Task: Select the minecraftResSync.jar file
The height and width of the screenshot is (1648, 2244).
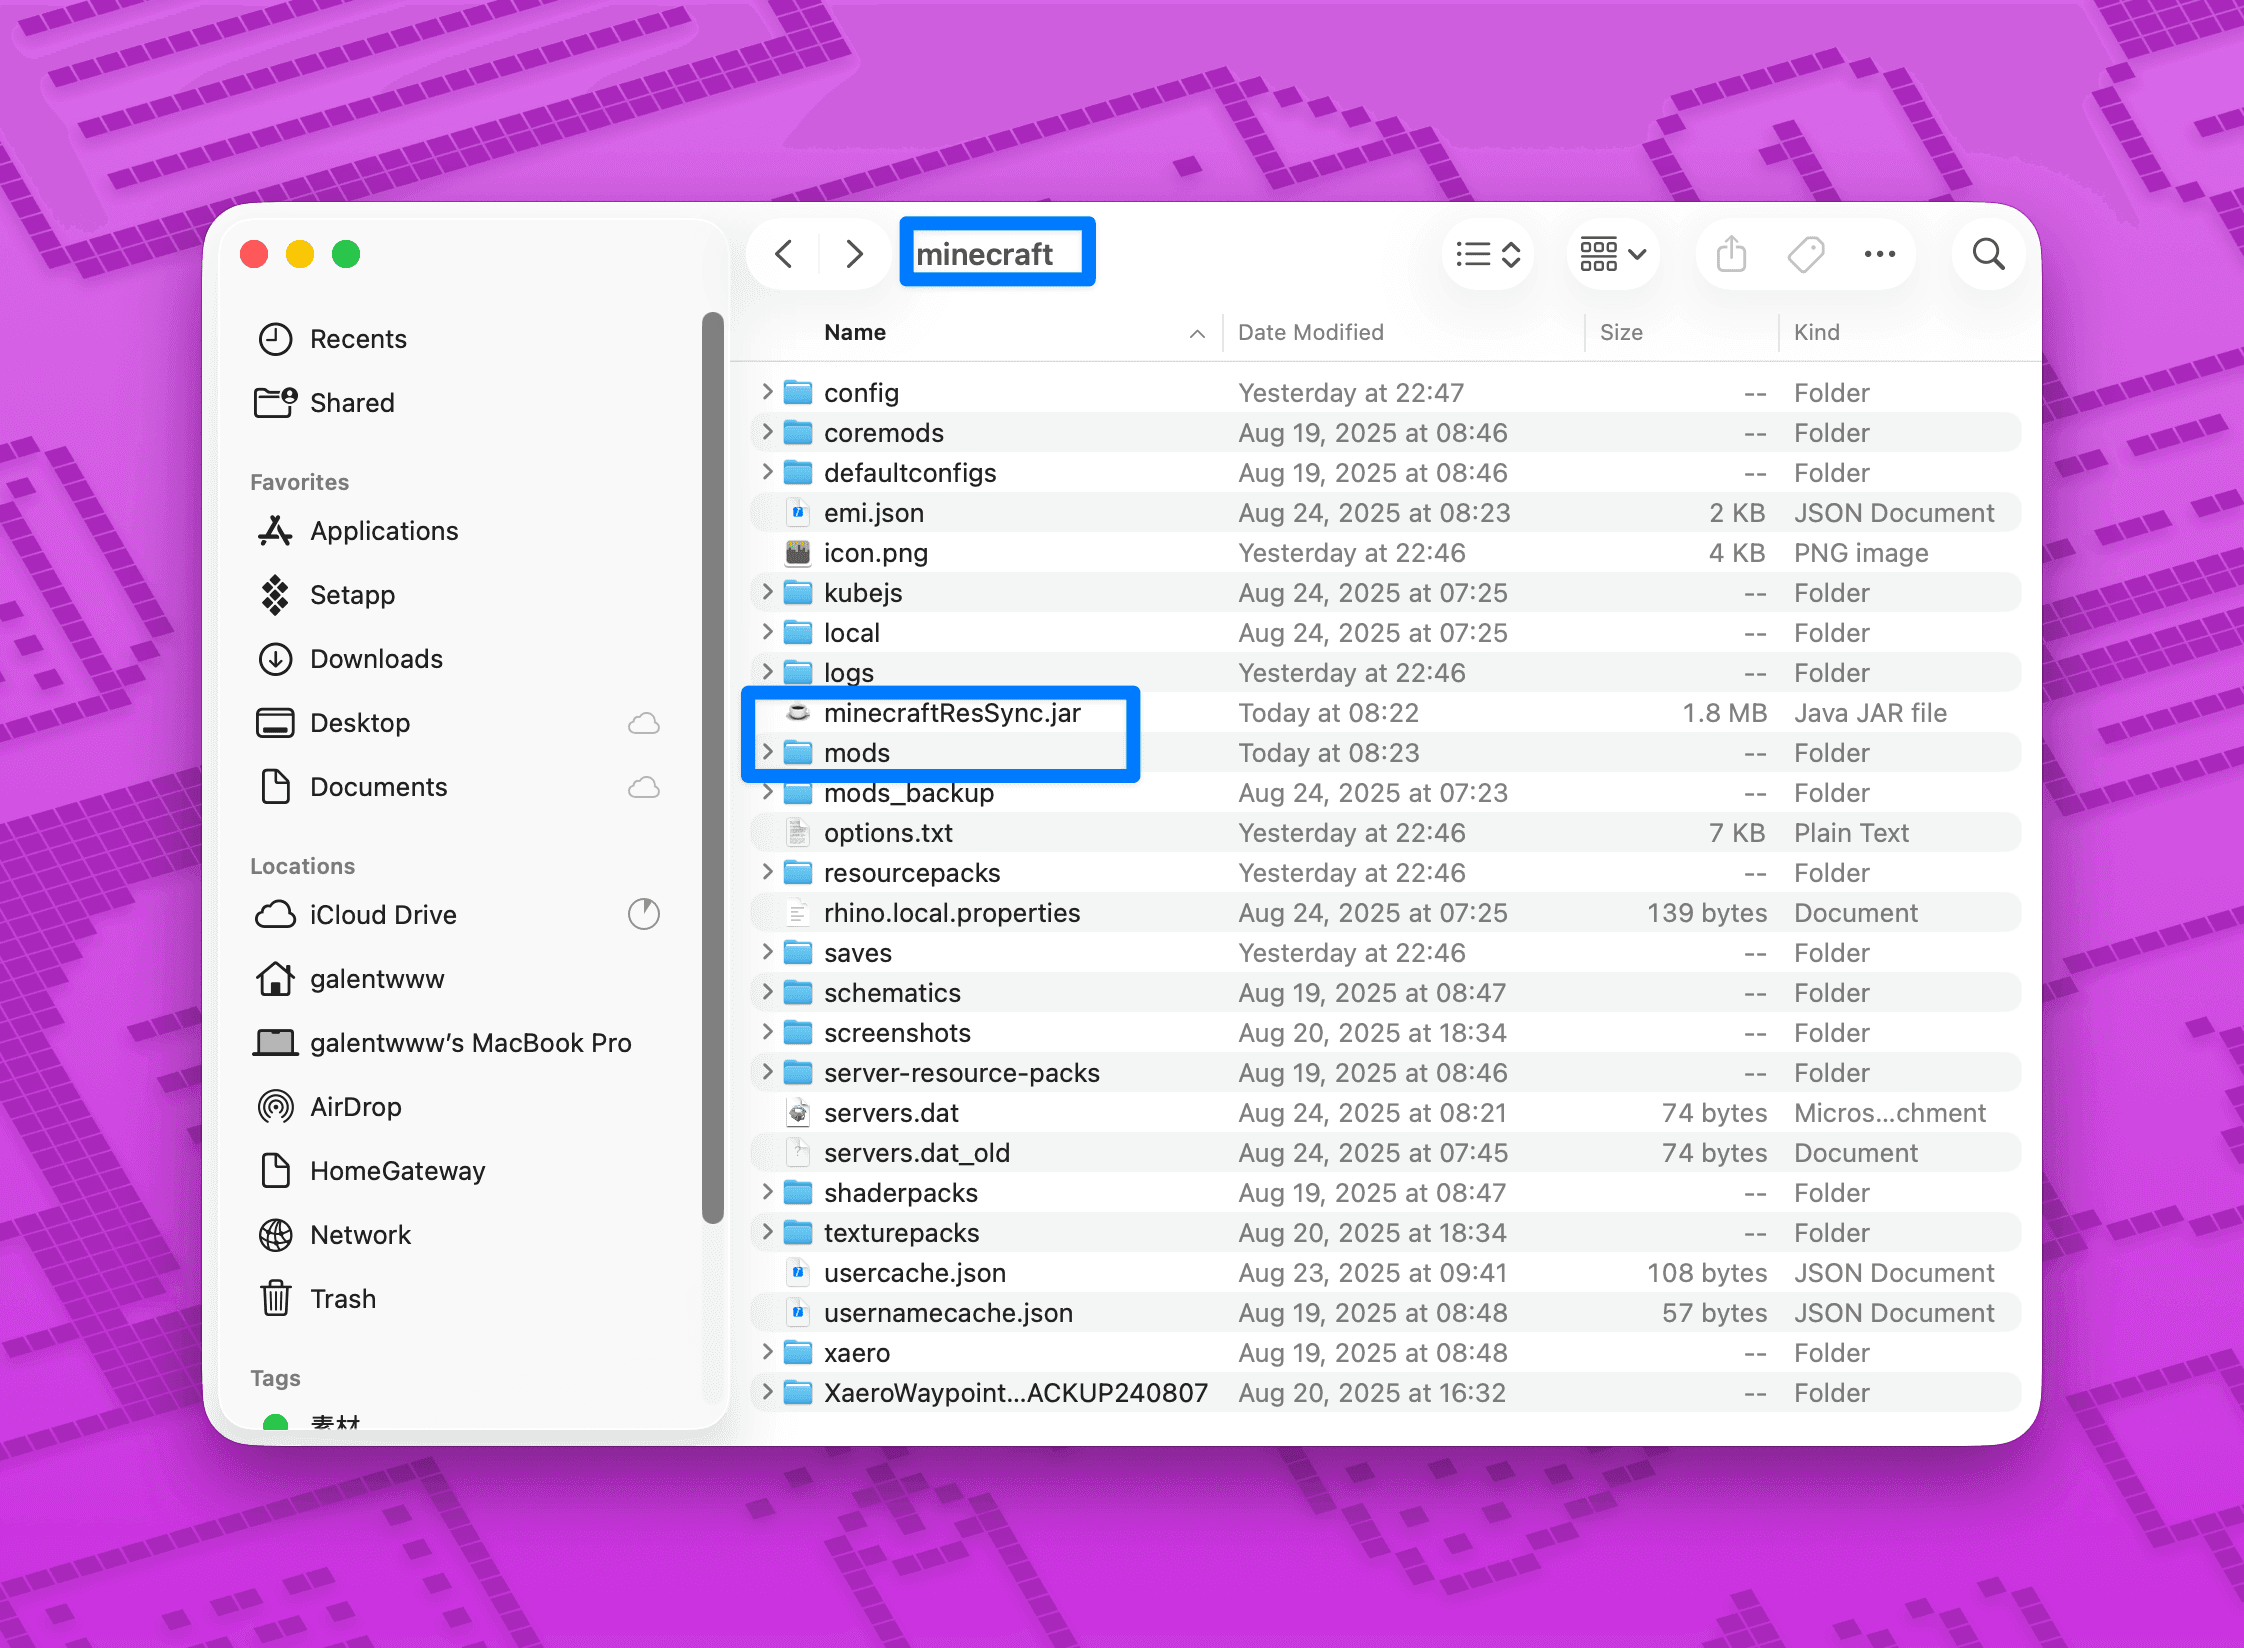Action: click(951, 712)
